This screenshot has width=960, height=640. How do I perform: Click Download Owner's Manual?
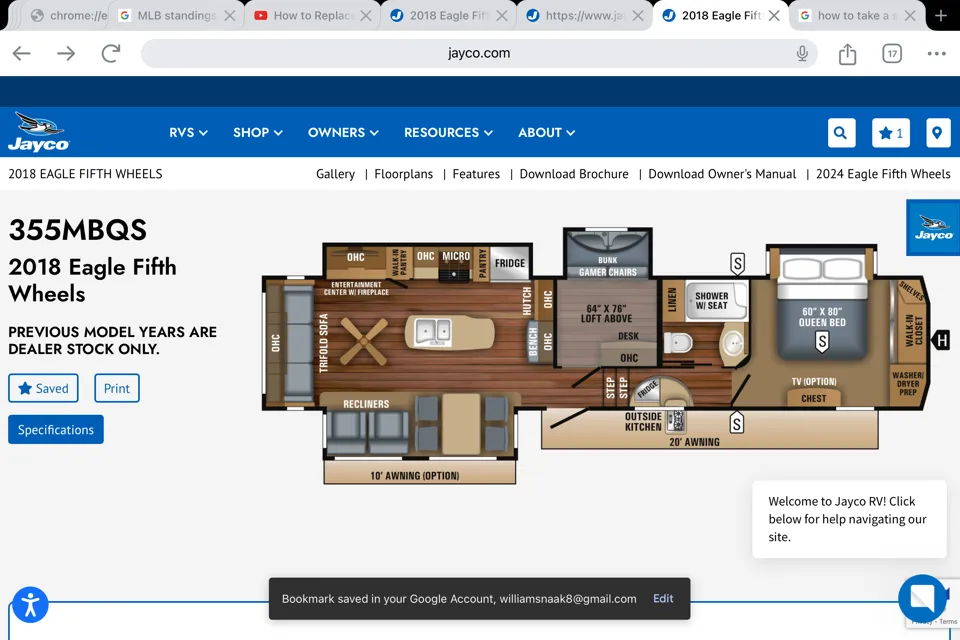[x=722, y=174]
